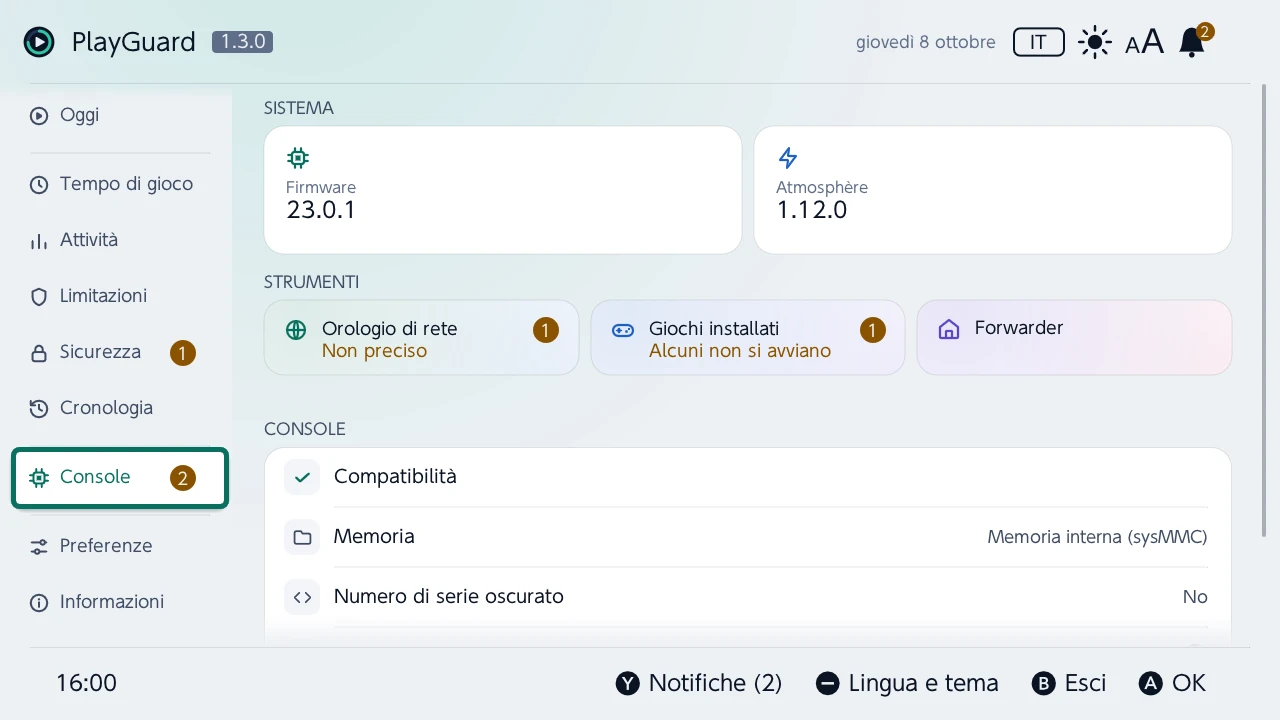Click the B Esci footer button
Screen dimensions: 1280x720
pos(1069,683)
